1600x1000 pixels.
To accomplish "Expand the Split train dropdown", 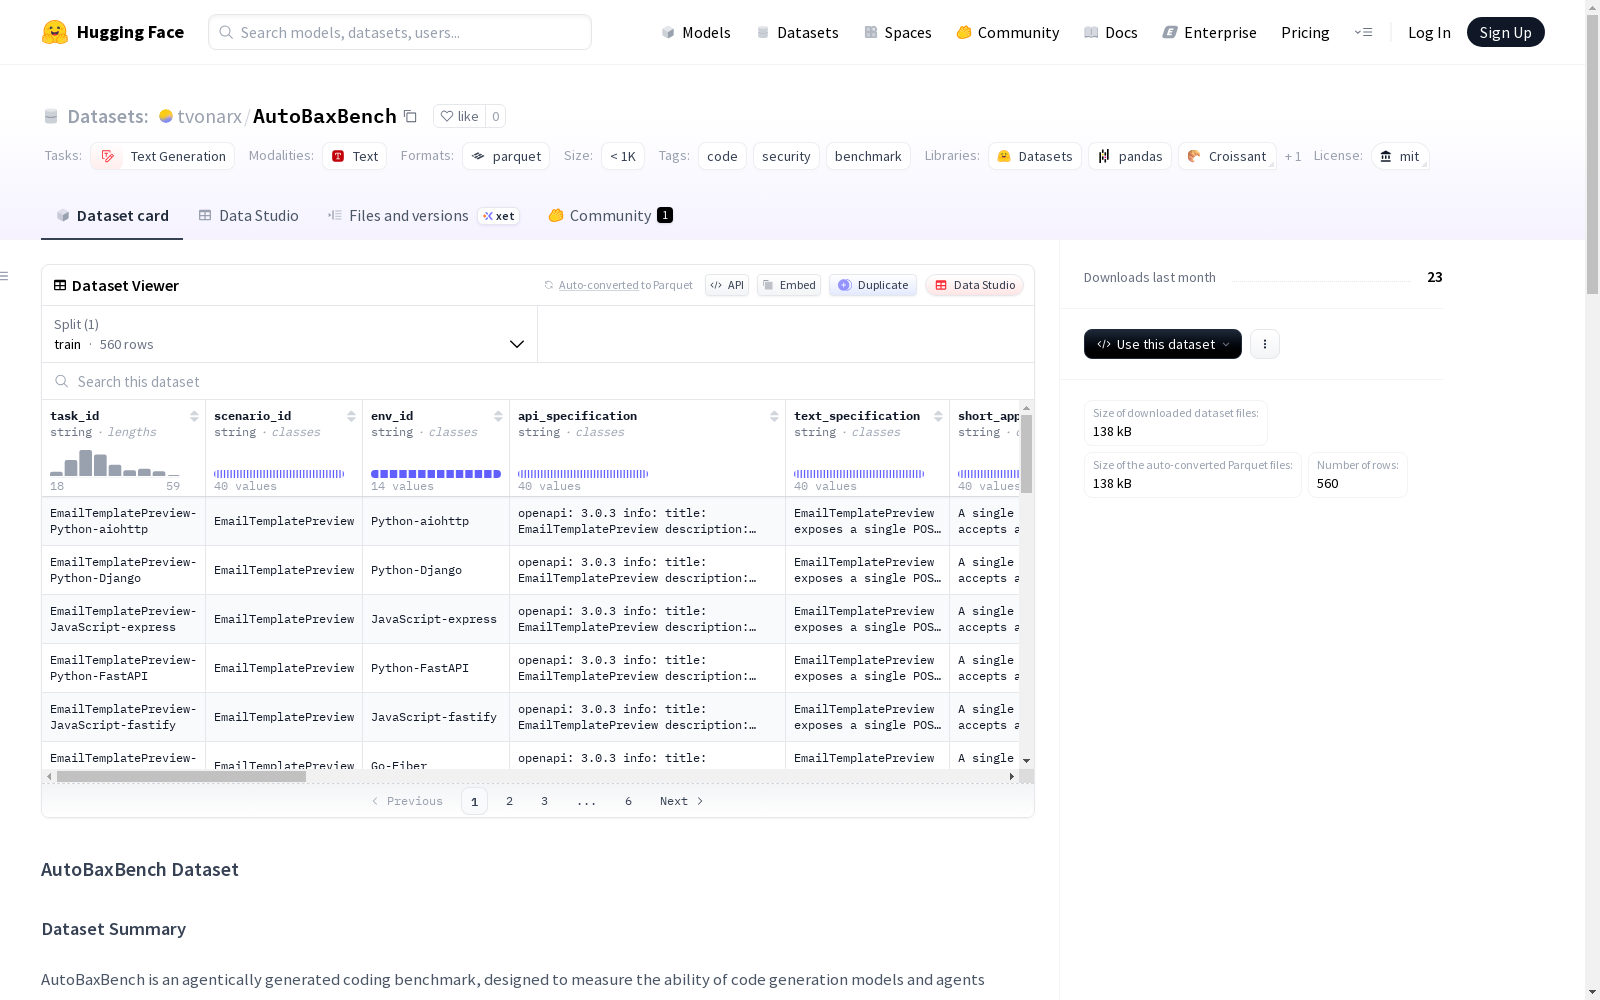I will point(289,334).
